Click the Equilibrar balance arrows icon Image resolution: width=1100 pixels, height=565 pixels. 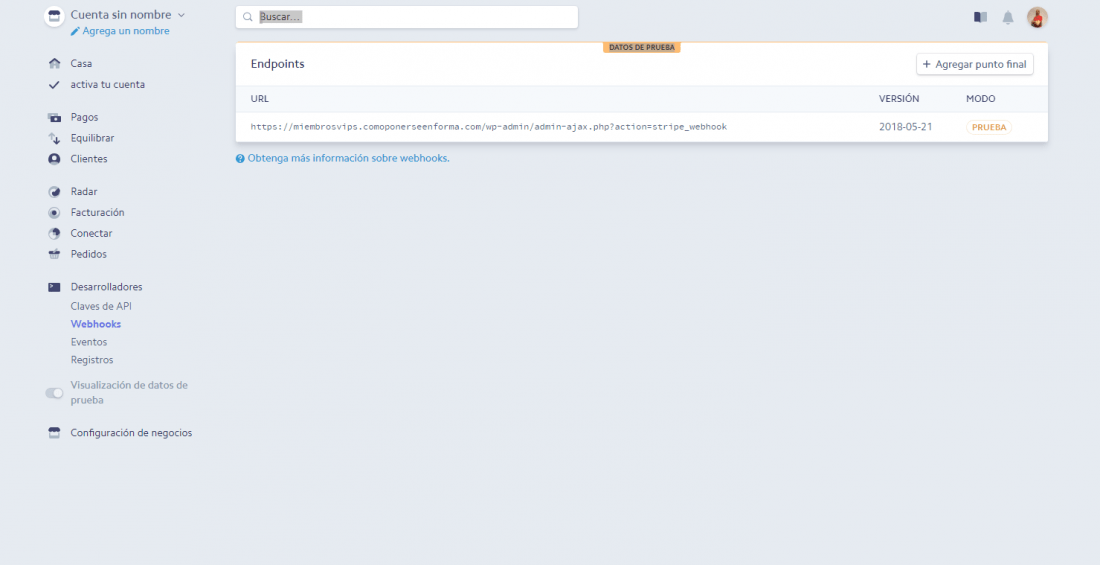[54, 138]
